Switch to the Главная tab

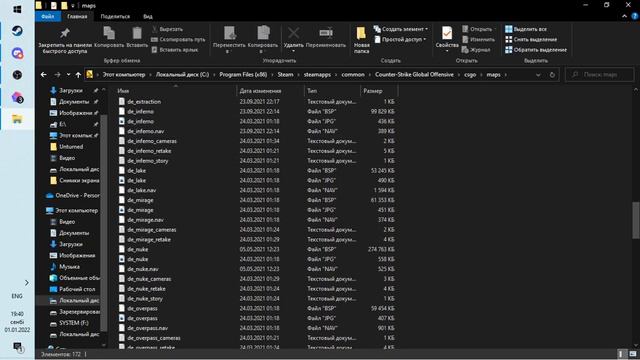click(x=77, y=16)
